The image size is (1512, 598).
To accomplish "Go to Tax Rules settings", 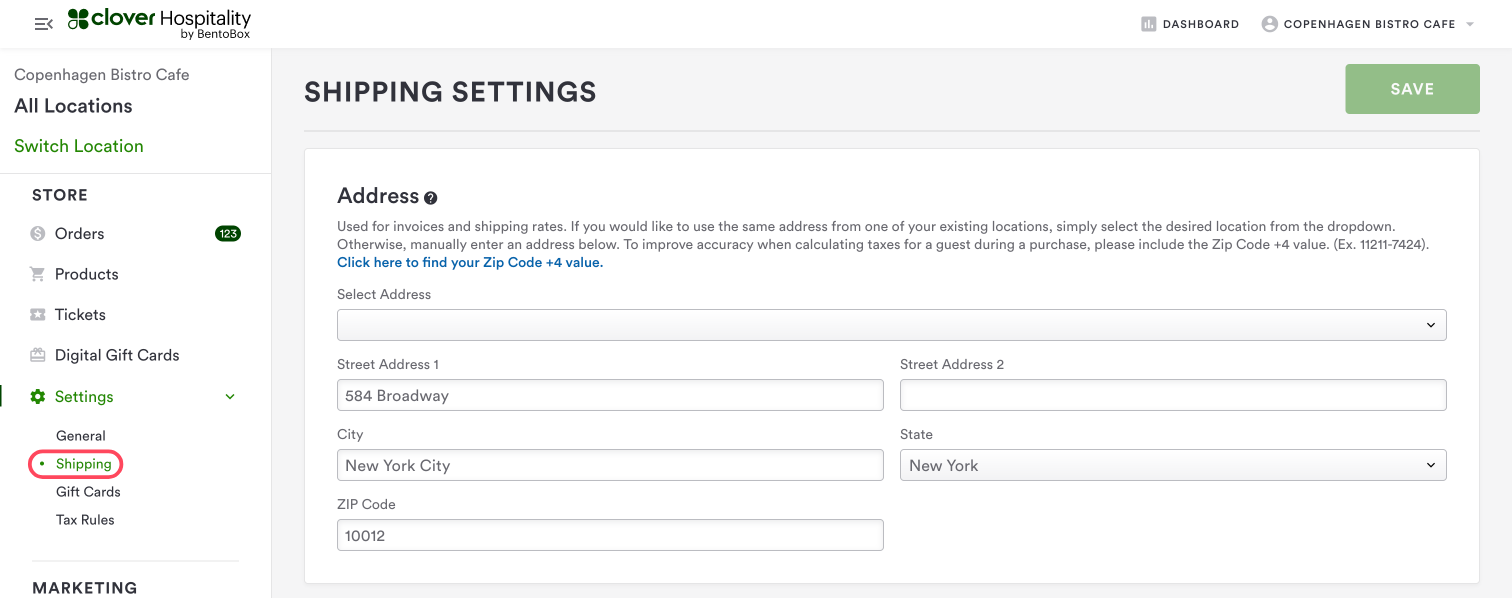I will [85, 520].
